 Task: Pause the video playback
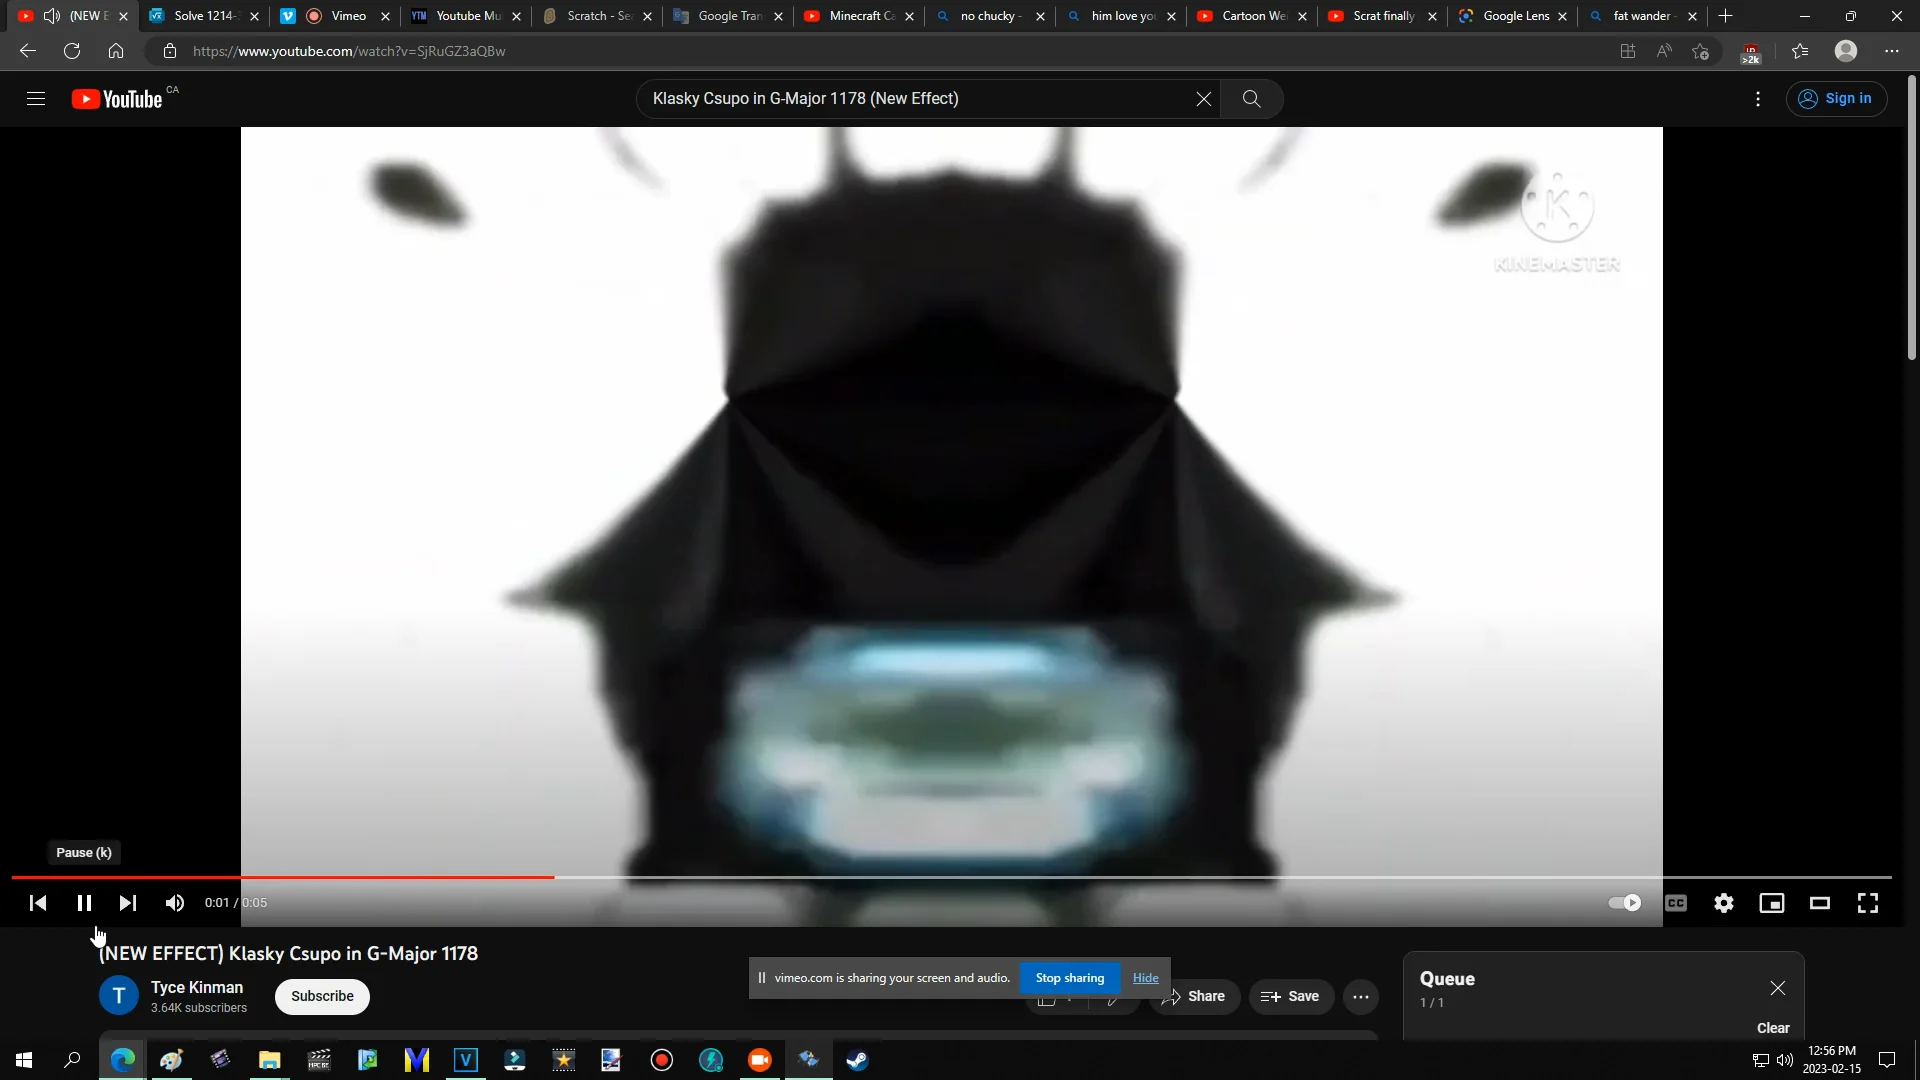[x=84, y=903]
